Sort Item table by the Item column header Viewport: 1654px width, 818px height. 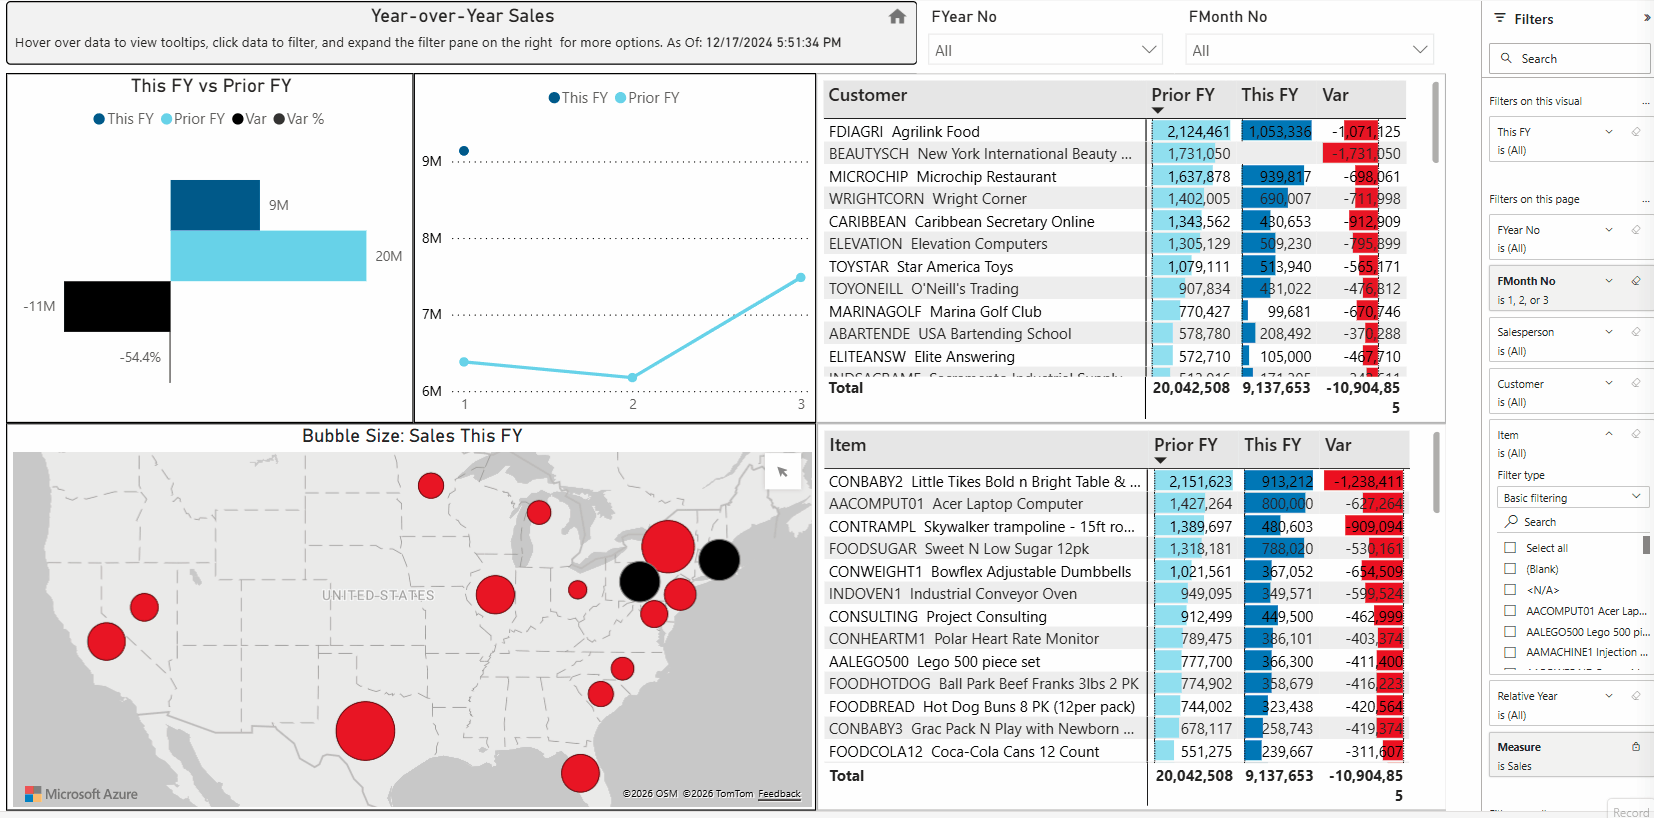[x=847, y=445]
